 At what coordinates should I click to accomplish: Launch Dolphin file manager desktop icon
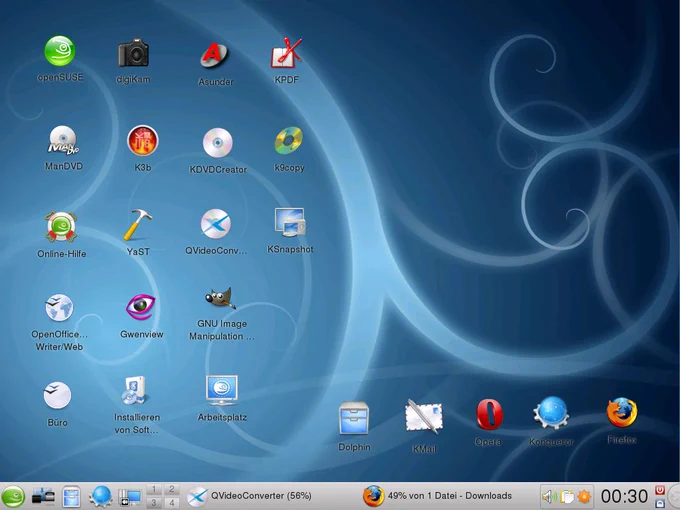click(354, 418)
